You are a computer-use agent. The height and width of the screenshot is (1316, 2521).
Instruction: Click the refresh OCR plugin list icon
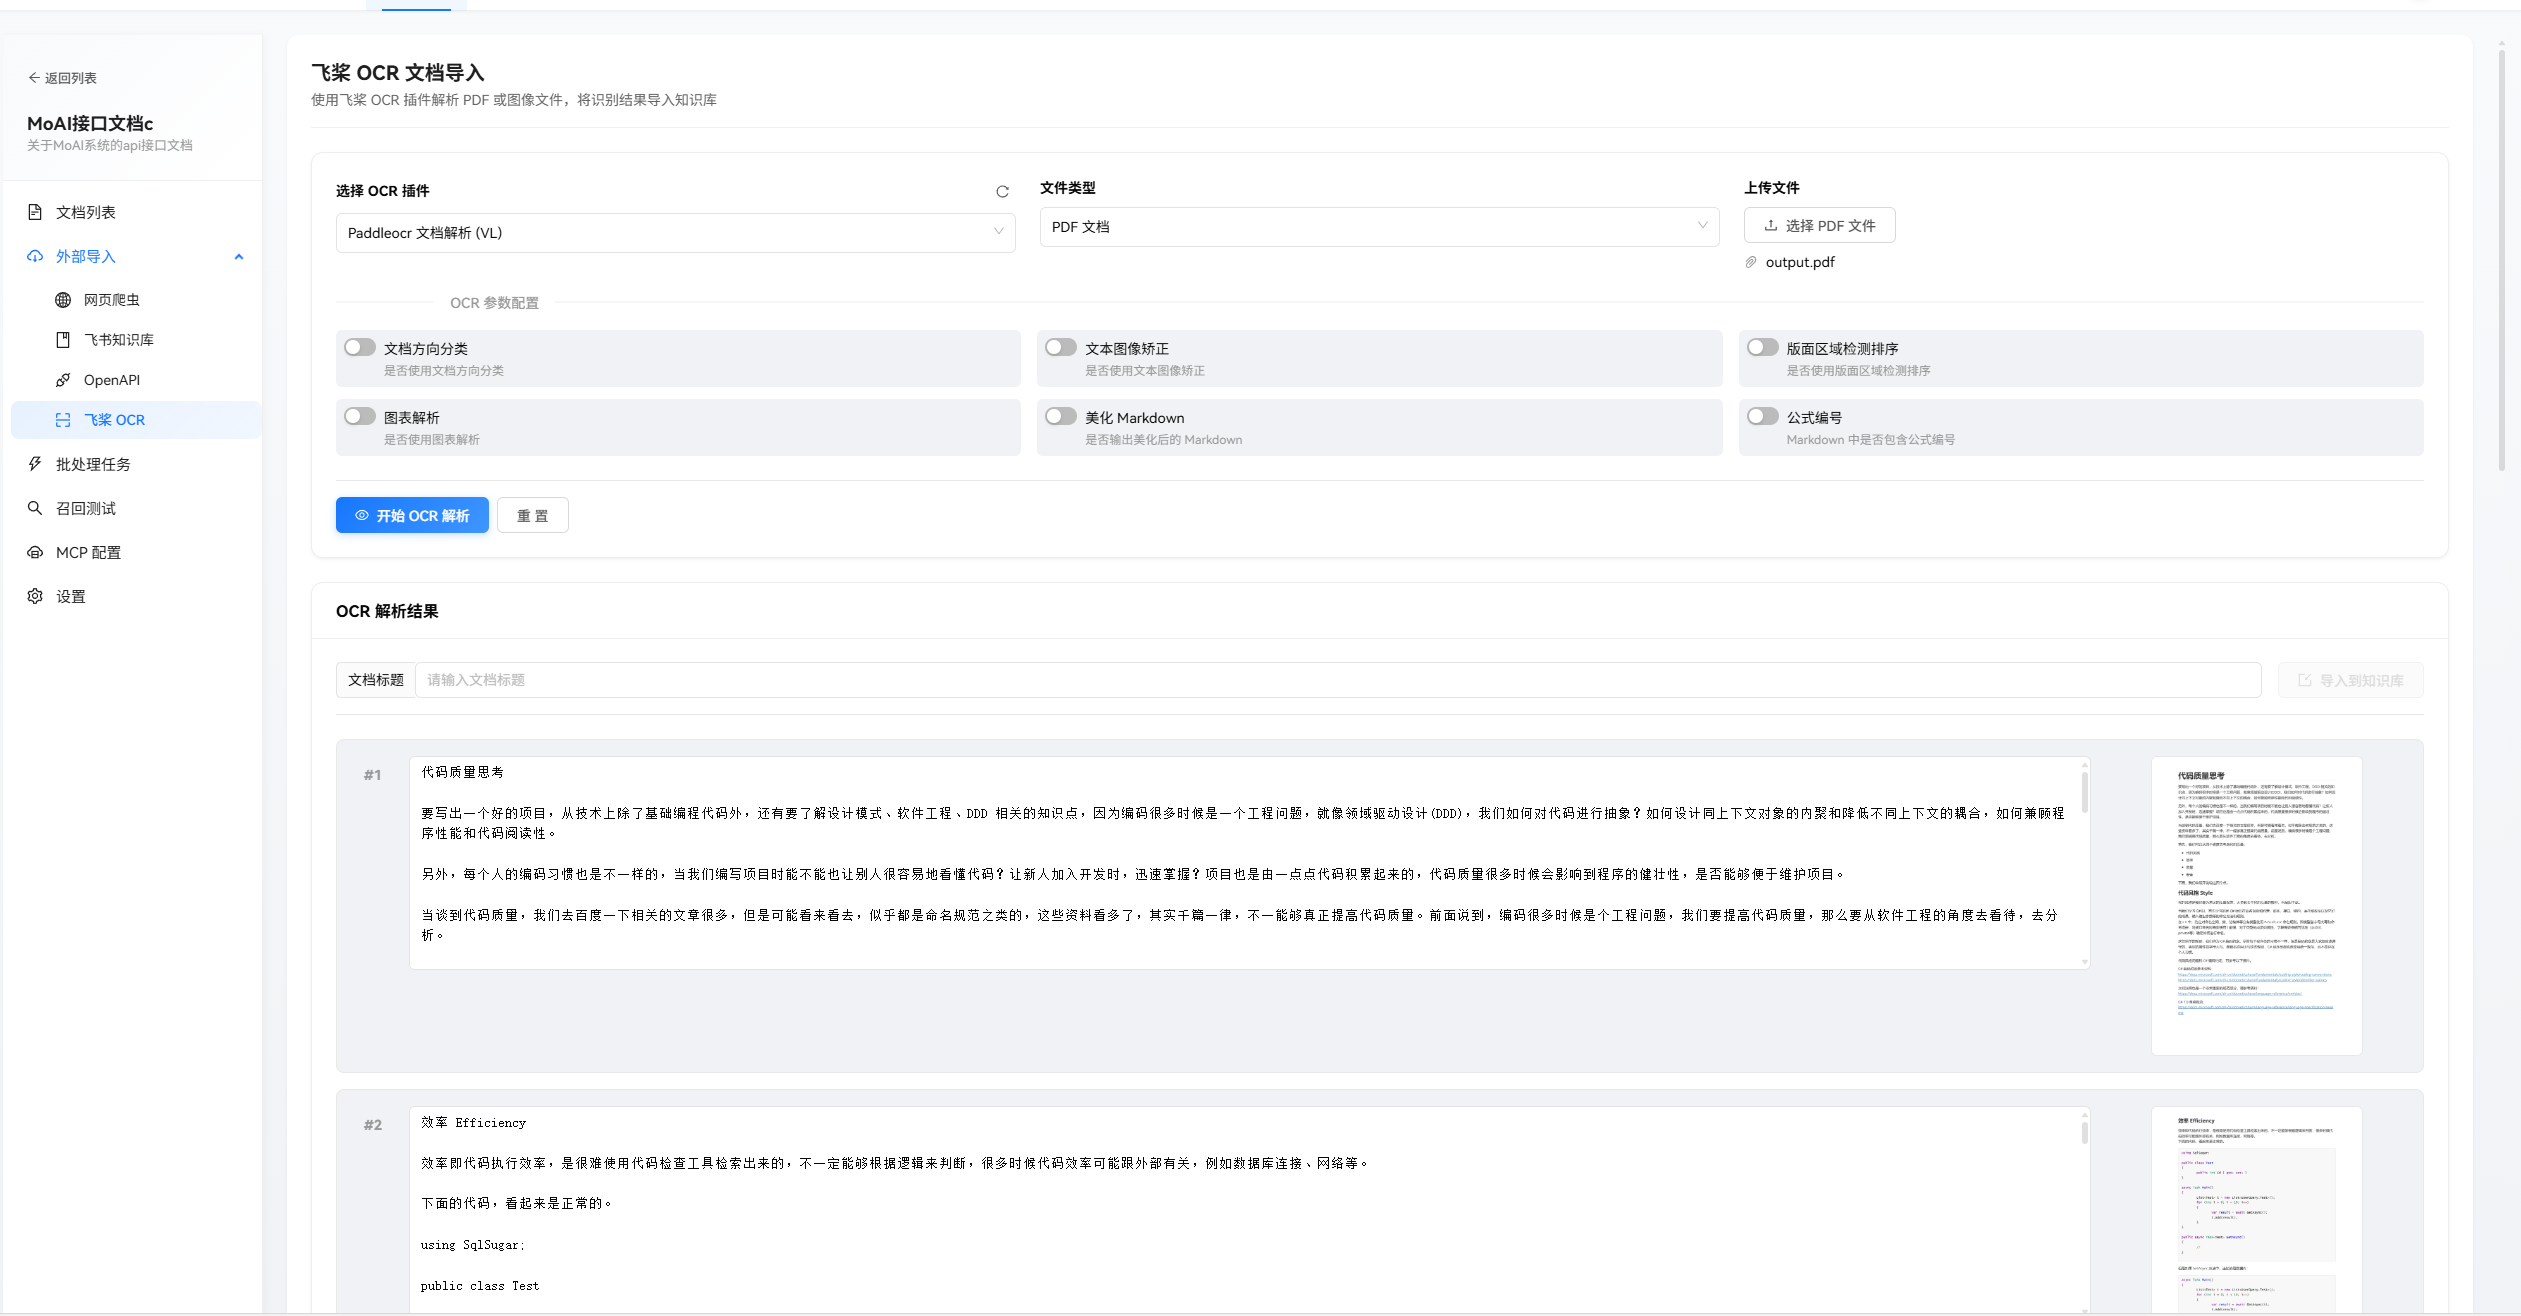(x=1002, y=192)
